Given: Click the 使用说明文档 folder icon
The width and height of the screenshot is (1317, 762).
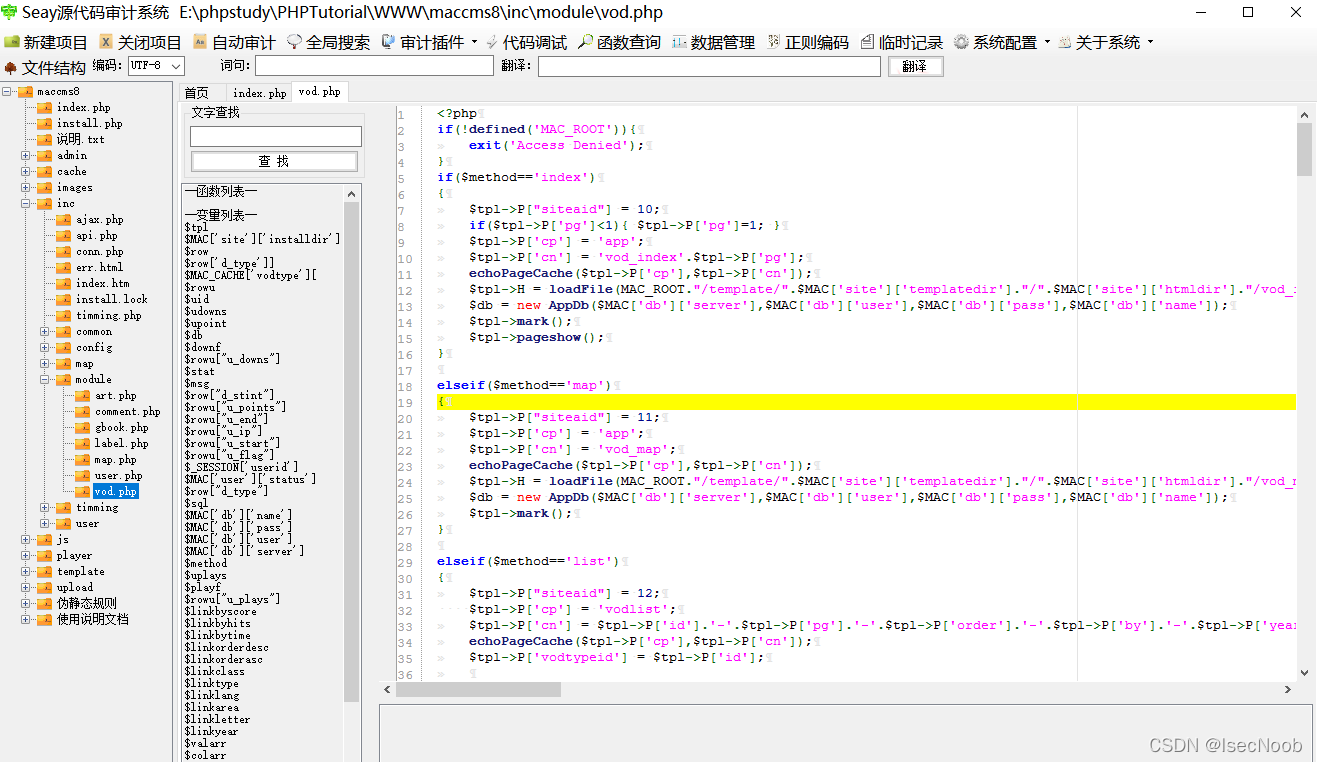Looking at the screenshot, I should (x=45, y=619).
